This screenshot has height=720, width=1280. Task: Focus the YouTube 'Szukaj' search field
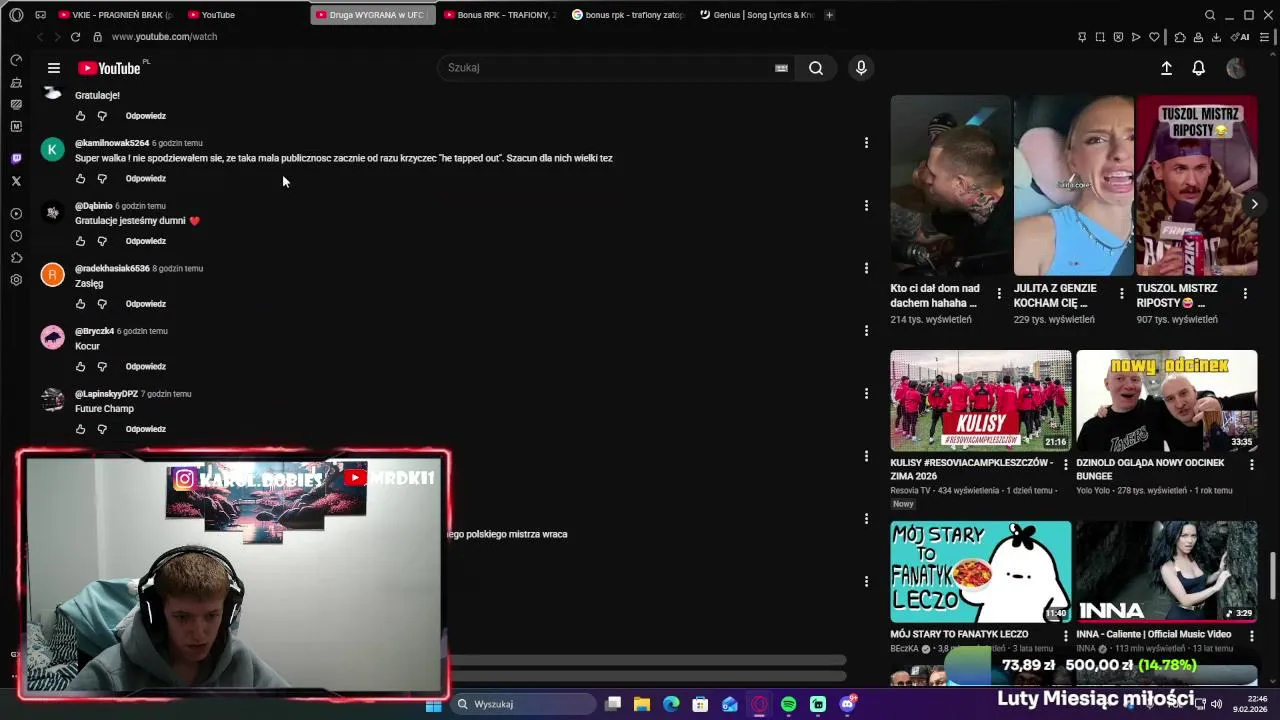coord(605,68)
